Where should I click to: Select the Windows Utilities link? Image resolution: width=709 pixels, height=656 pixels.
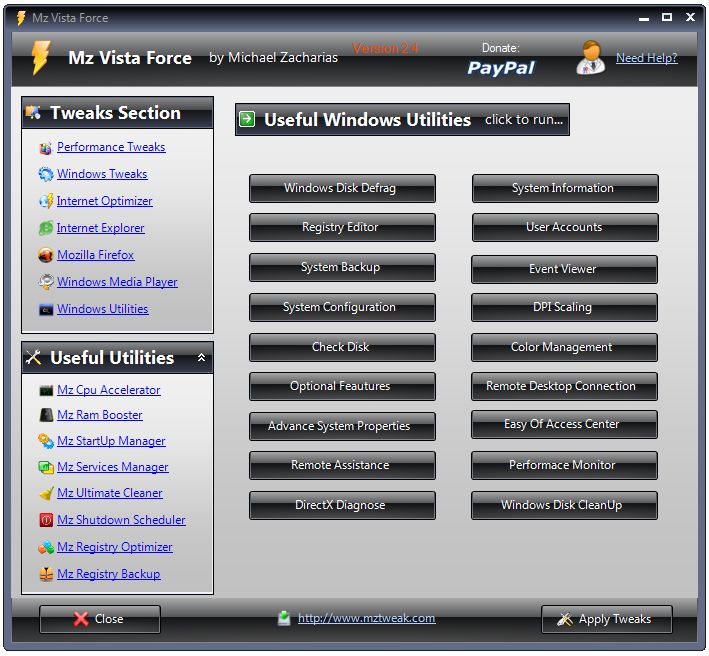coord(103,309)
